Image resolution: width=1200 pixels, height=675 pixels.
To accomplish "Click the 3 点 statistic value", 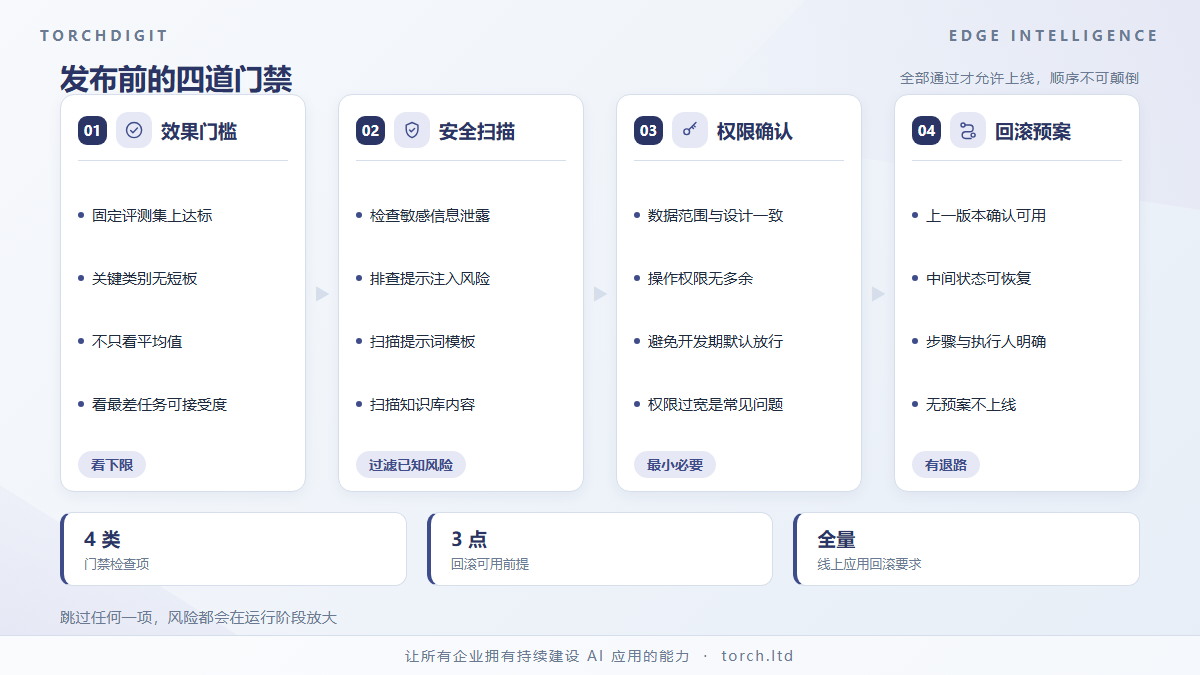I will coord(469,540).
